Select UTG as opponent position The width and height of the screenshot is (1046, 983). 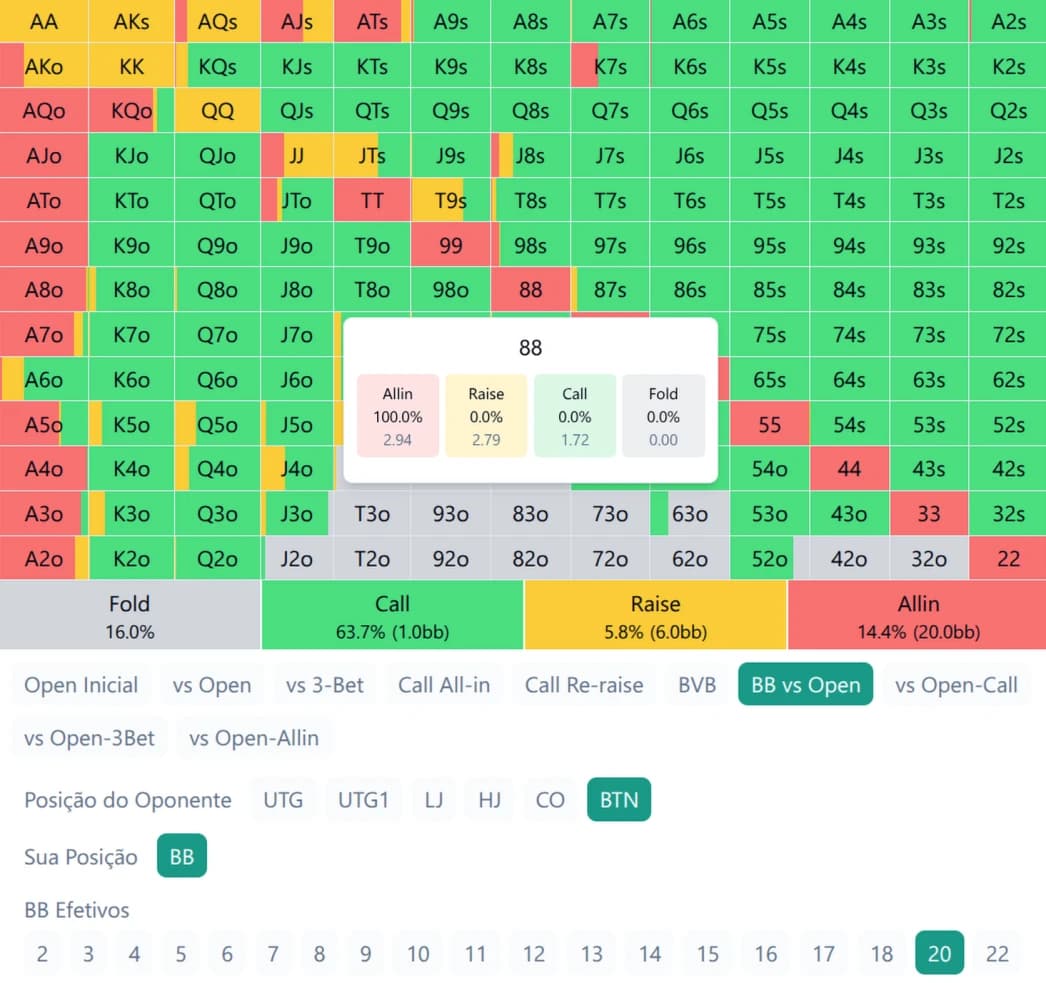point(283,800)
